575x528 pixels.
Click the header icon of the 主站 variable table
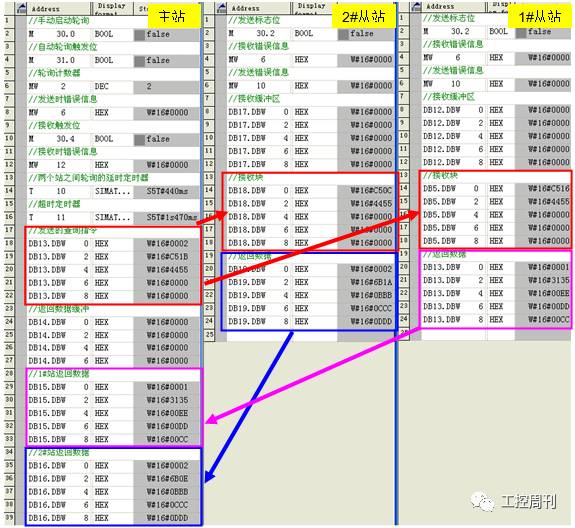click(x=22, y=8)
